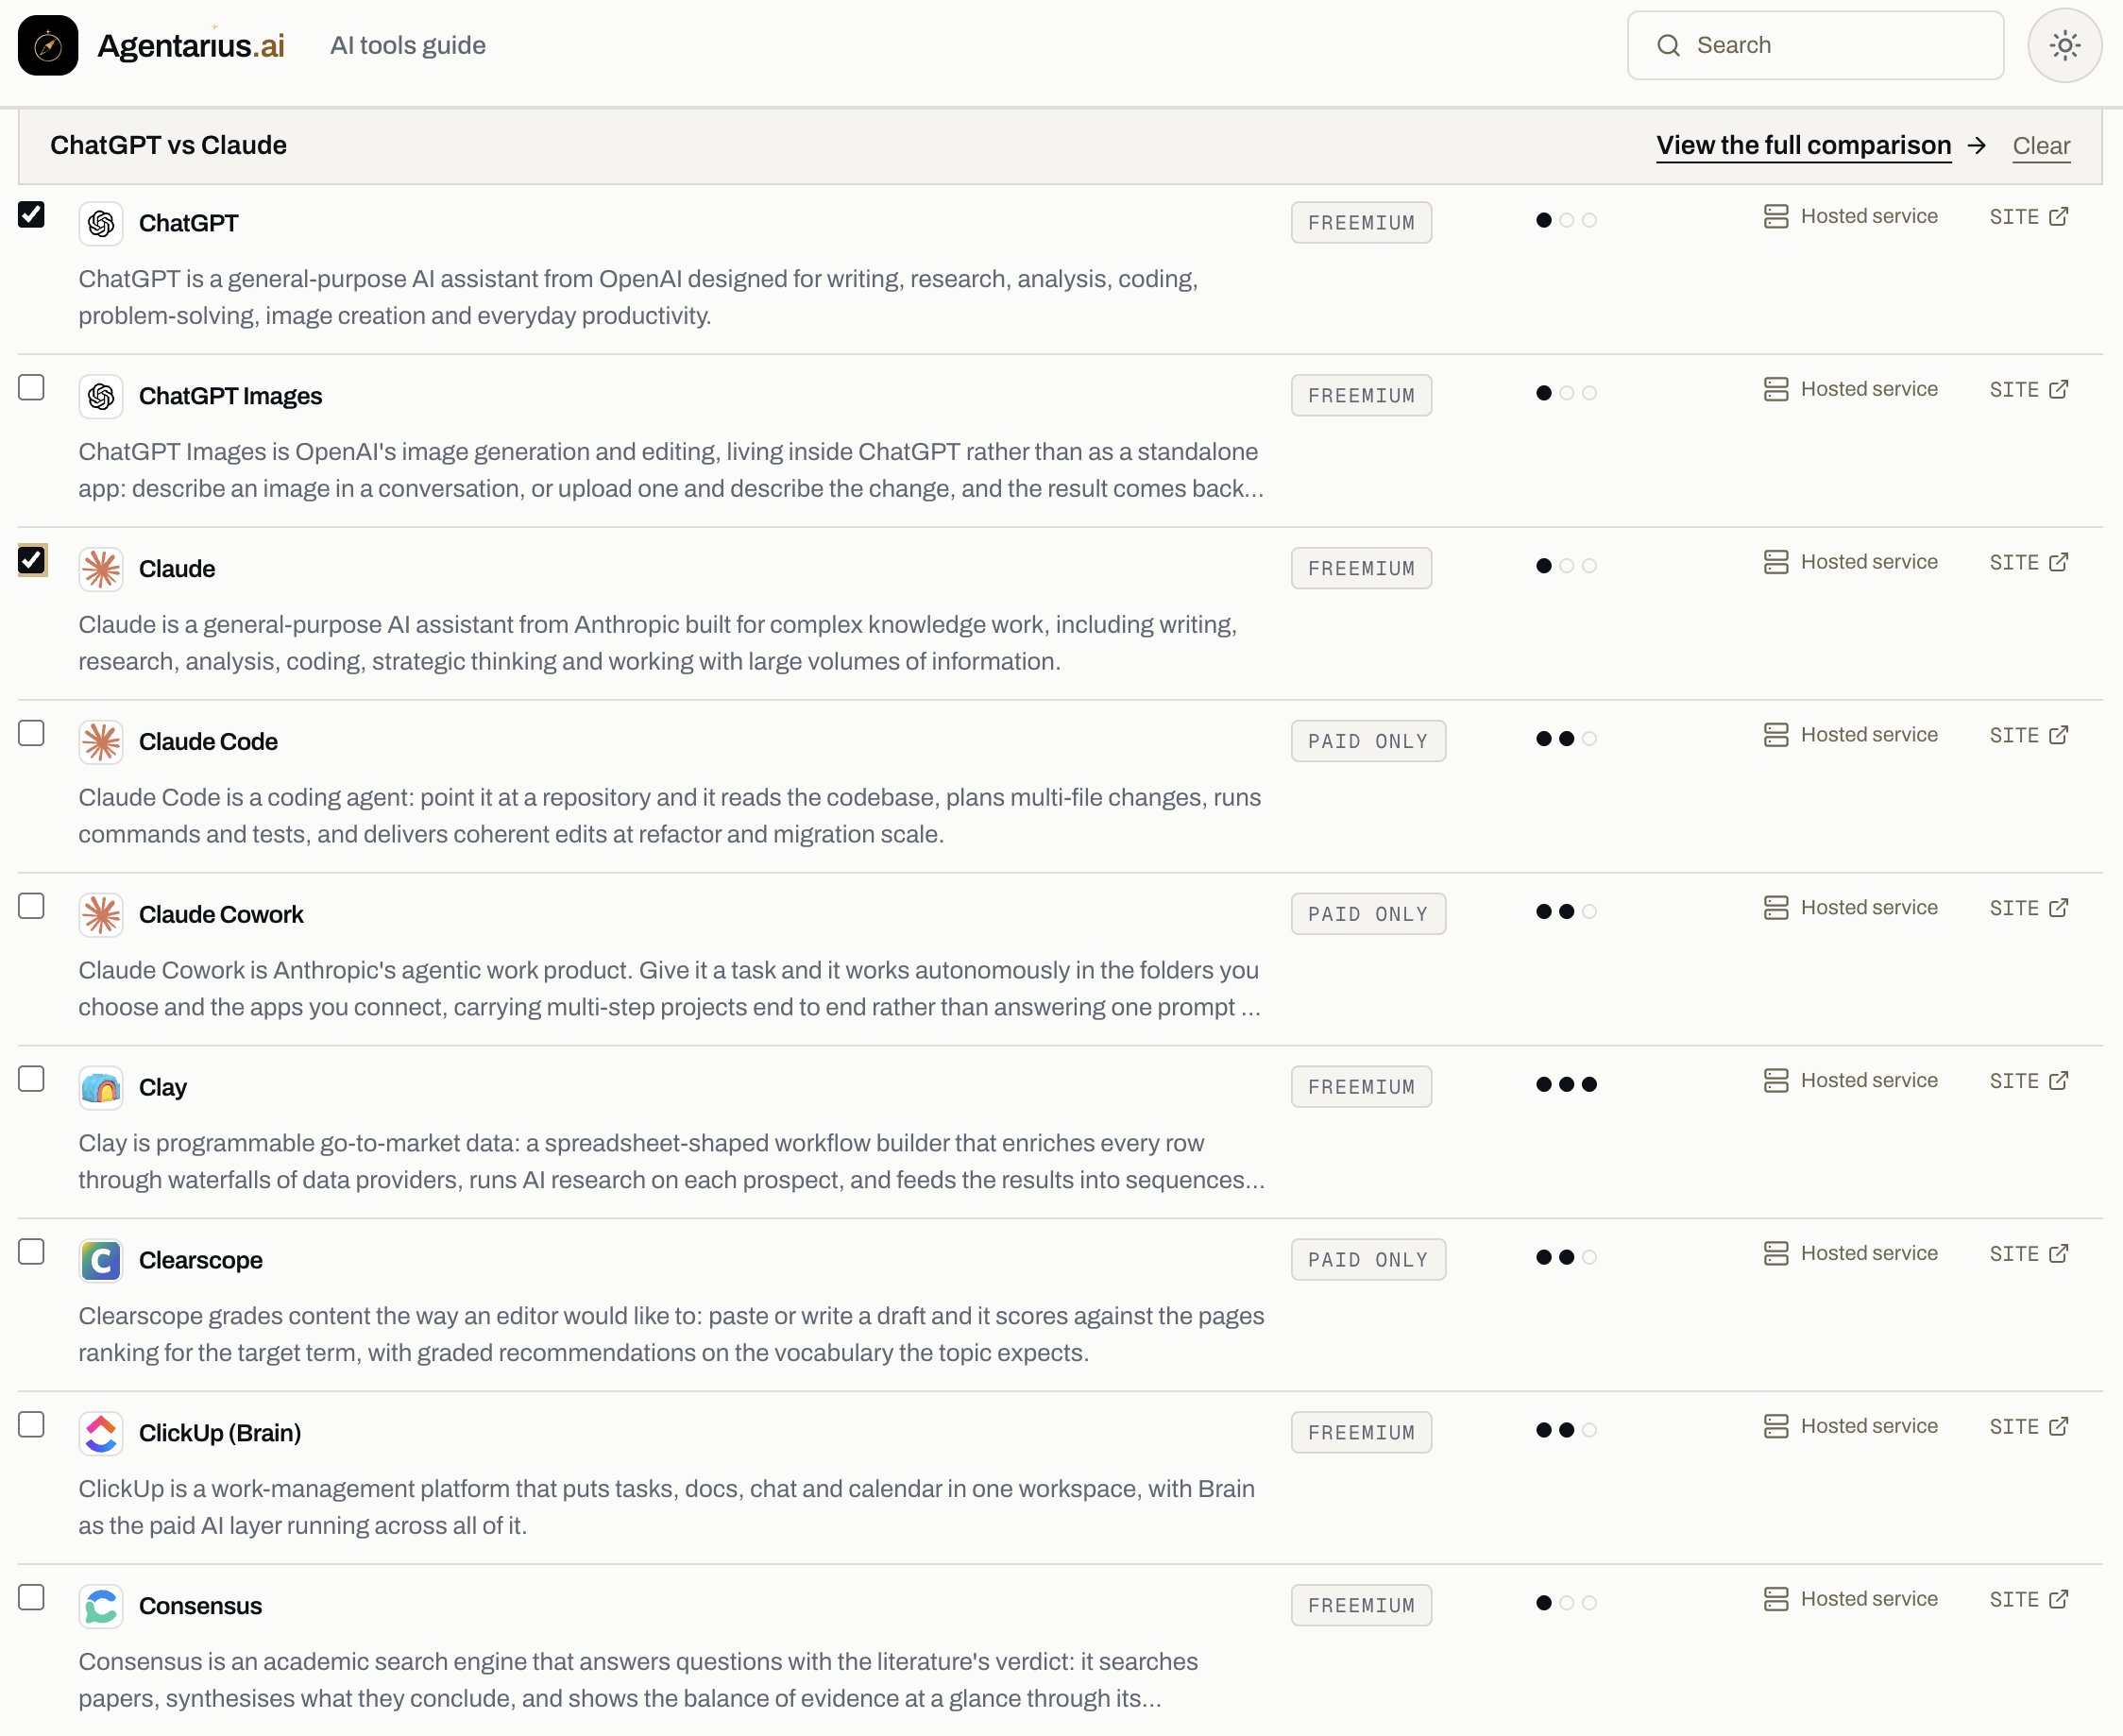Click the three-dot rating in Clay row

pos(1566,1085)
